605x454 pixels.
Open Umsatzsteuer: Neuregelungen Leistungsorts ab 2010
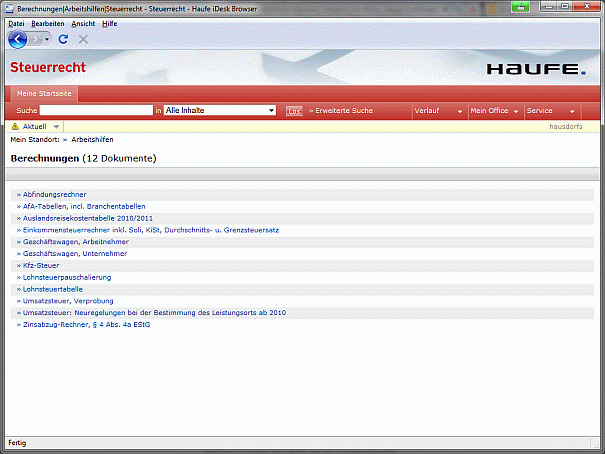pos(154,313)
